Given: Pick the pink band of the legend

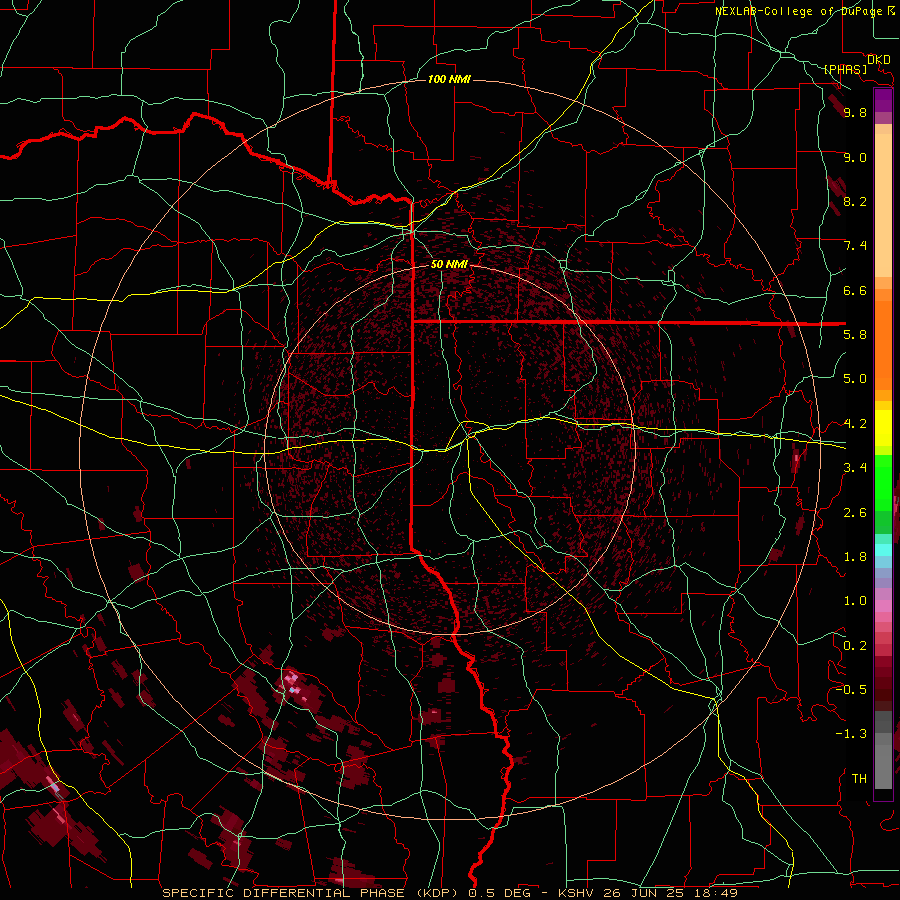Looking at the screenshot, I should [883, 606].
